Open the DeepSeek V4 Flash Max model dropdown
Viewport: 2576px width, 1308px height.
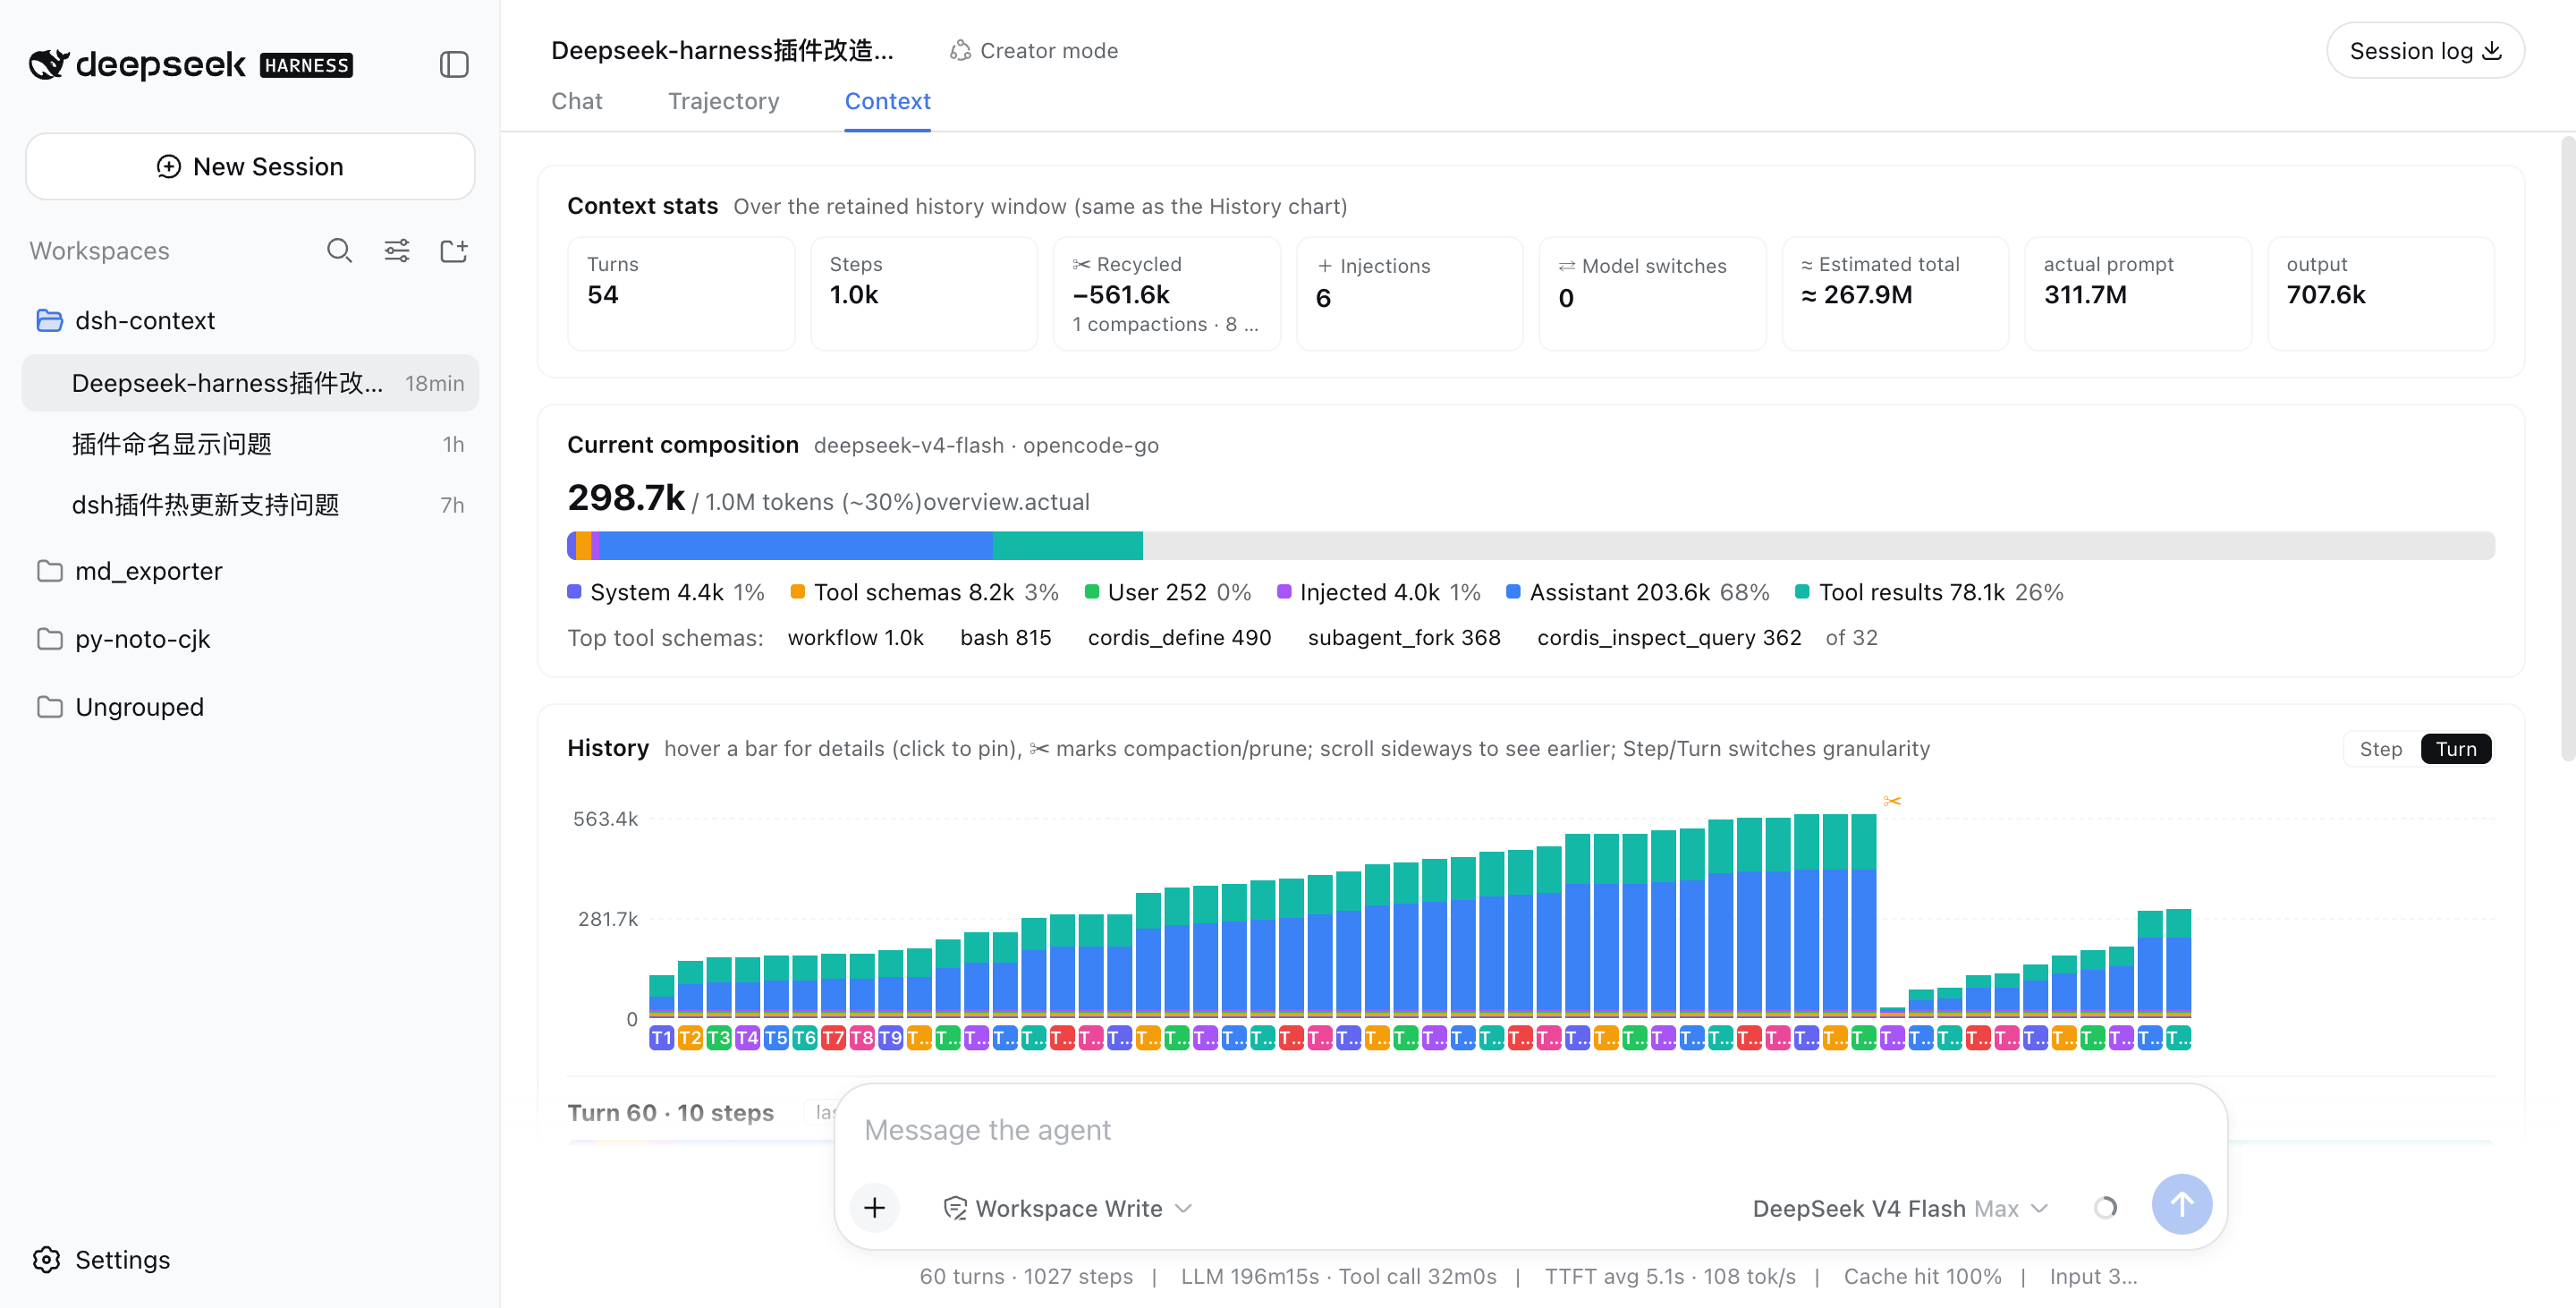coord(1900,1208)
